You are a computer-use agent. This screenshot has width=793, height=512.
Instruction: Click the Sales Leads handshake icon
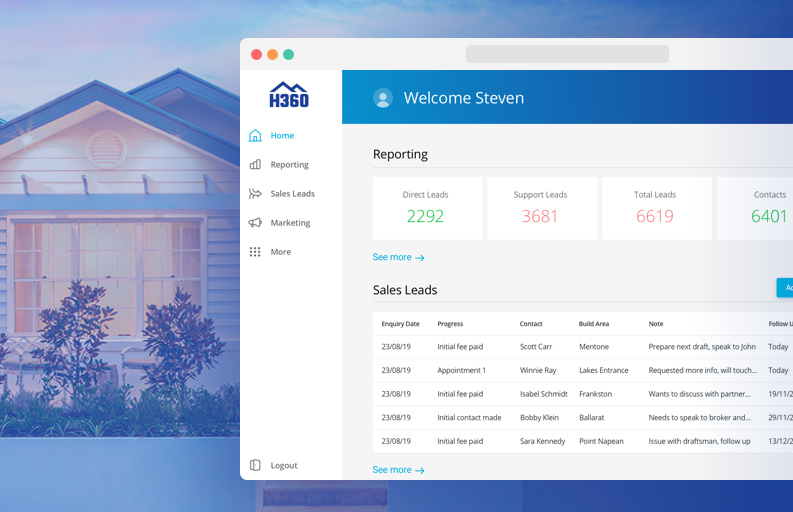click(255, 194)
